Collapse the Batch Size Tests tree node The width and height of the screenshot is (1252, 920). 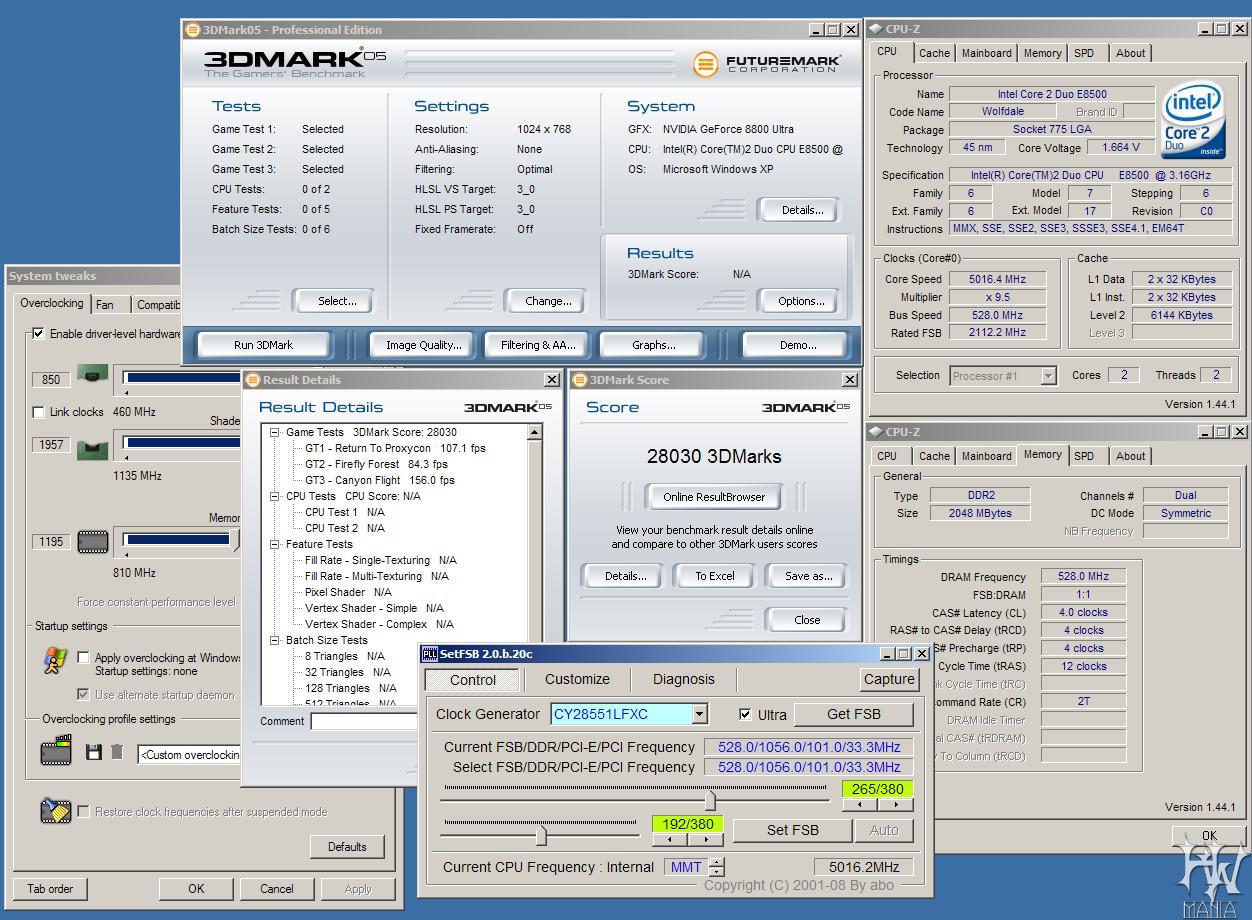pos(275,640)
